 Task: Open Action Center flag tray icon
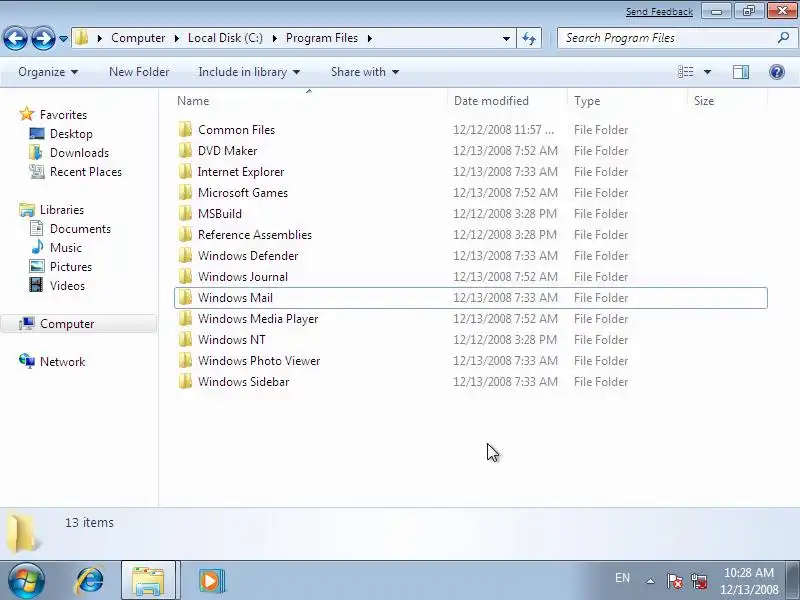(x=674, y=581)
